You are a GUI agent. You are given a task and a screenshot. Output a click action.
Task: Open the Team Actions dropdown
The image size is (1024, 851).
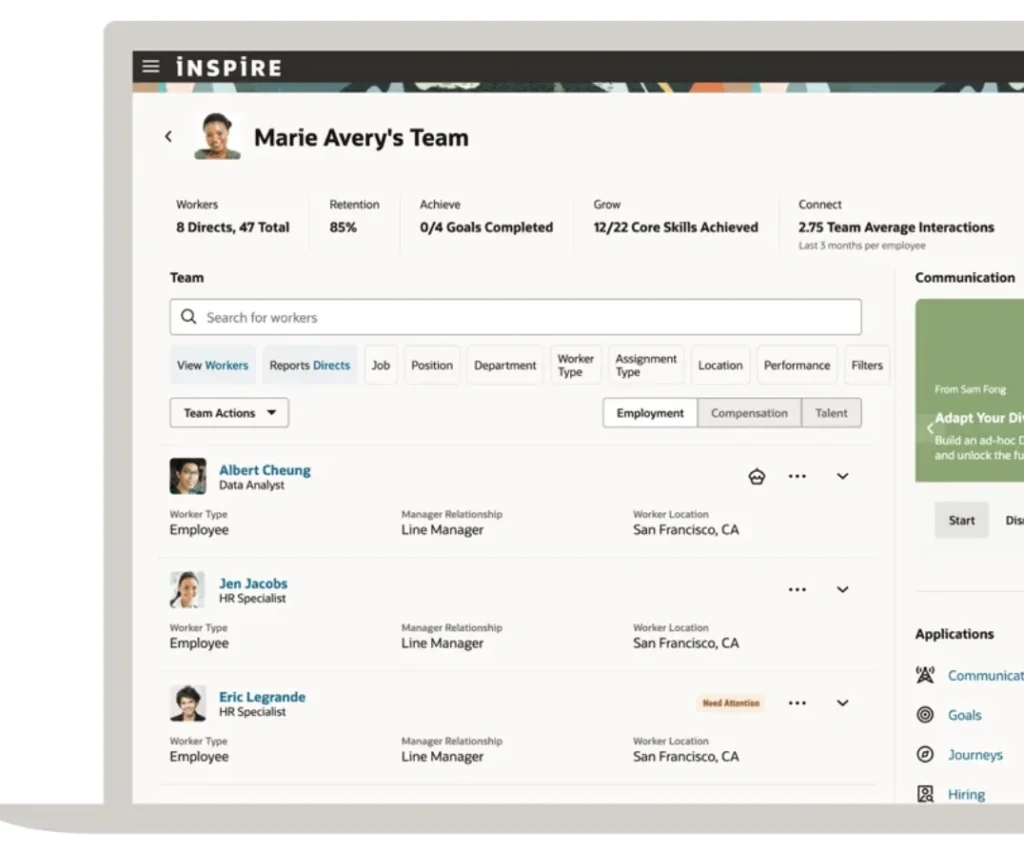click(228, 412)
